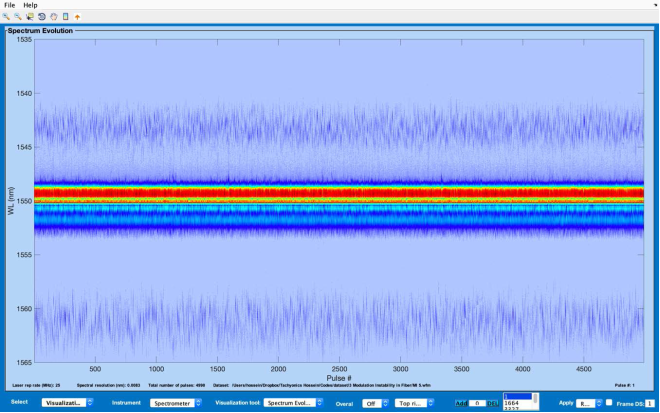Click the Zoom Out magnifier tool
The width and height of the screenshot is (660, 413).
pyautogui.click(x=17, y=17)
